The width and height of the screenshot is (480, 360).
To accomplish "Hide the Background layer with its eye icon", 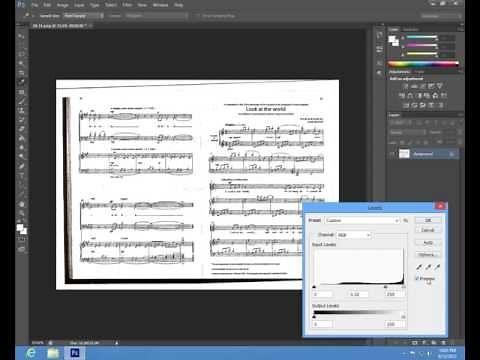I will 393,154.
